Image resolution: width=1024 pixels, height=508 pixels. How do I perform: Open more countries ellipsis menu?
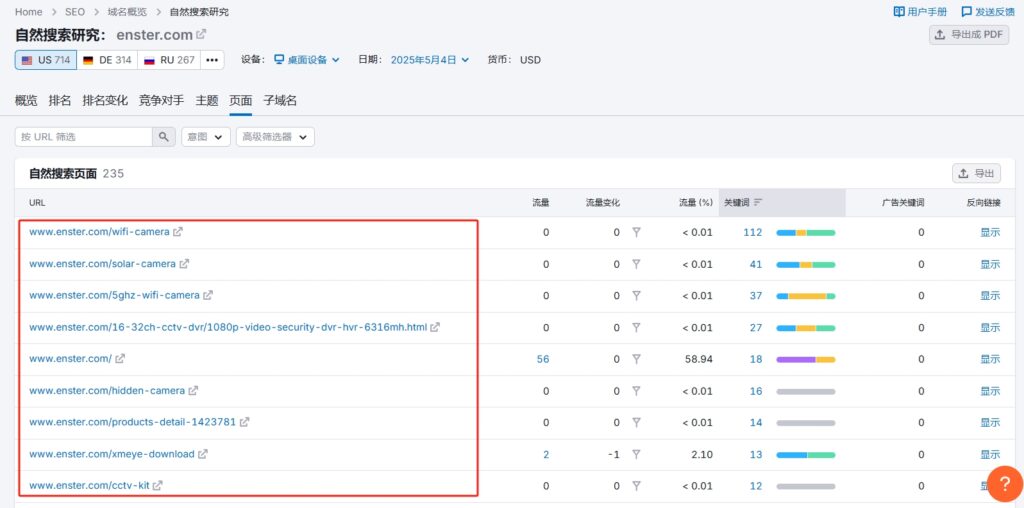[x=212, y=60]
